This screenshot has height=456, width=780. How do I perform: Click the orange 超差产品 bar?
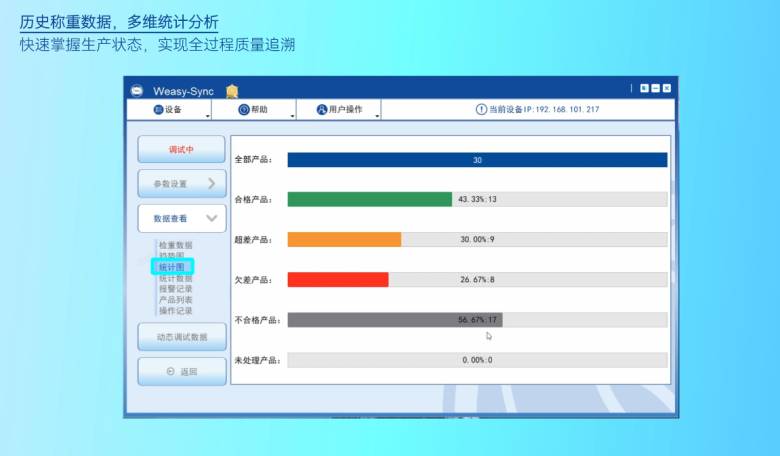(344, 240)
